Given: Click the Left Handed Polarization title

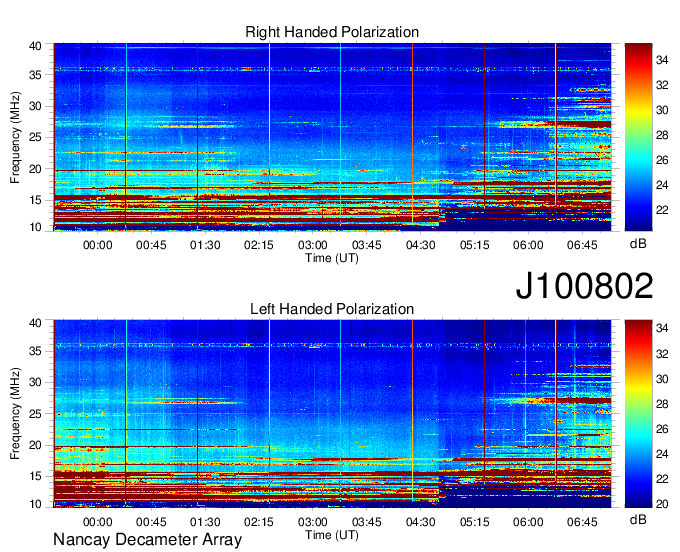Looking at the screenshot, I should click(x=332, y=309).
